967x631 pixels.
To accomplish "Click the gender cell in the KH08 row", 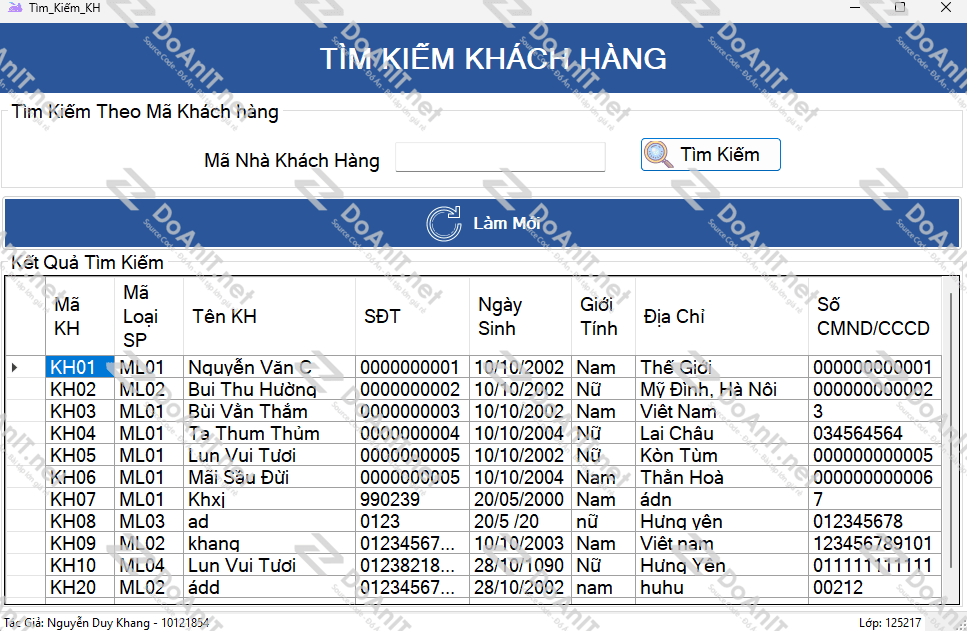I will coord(604,522).
